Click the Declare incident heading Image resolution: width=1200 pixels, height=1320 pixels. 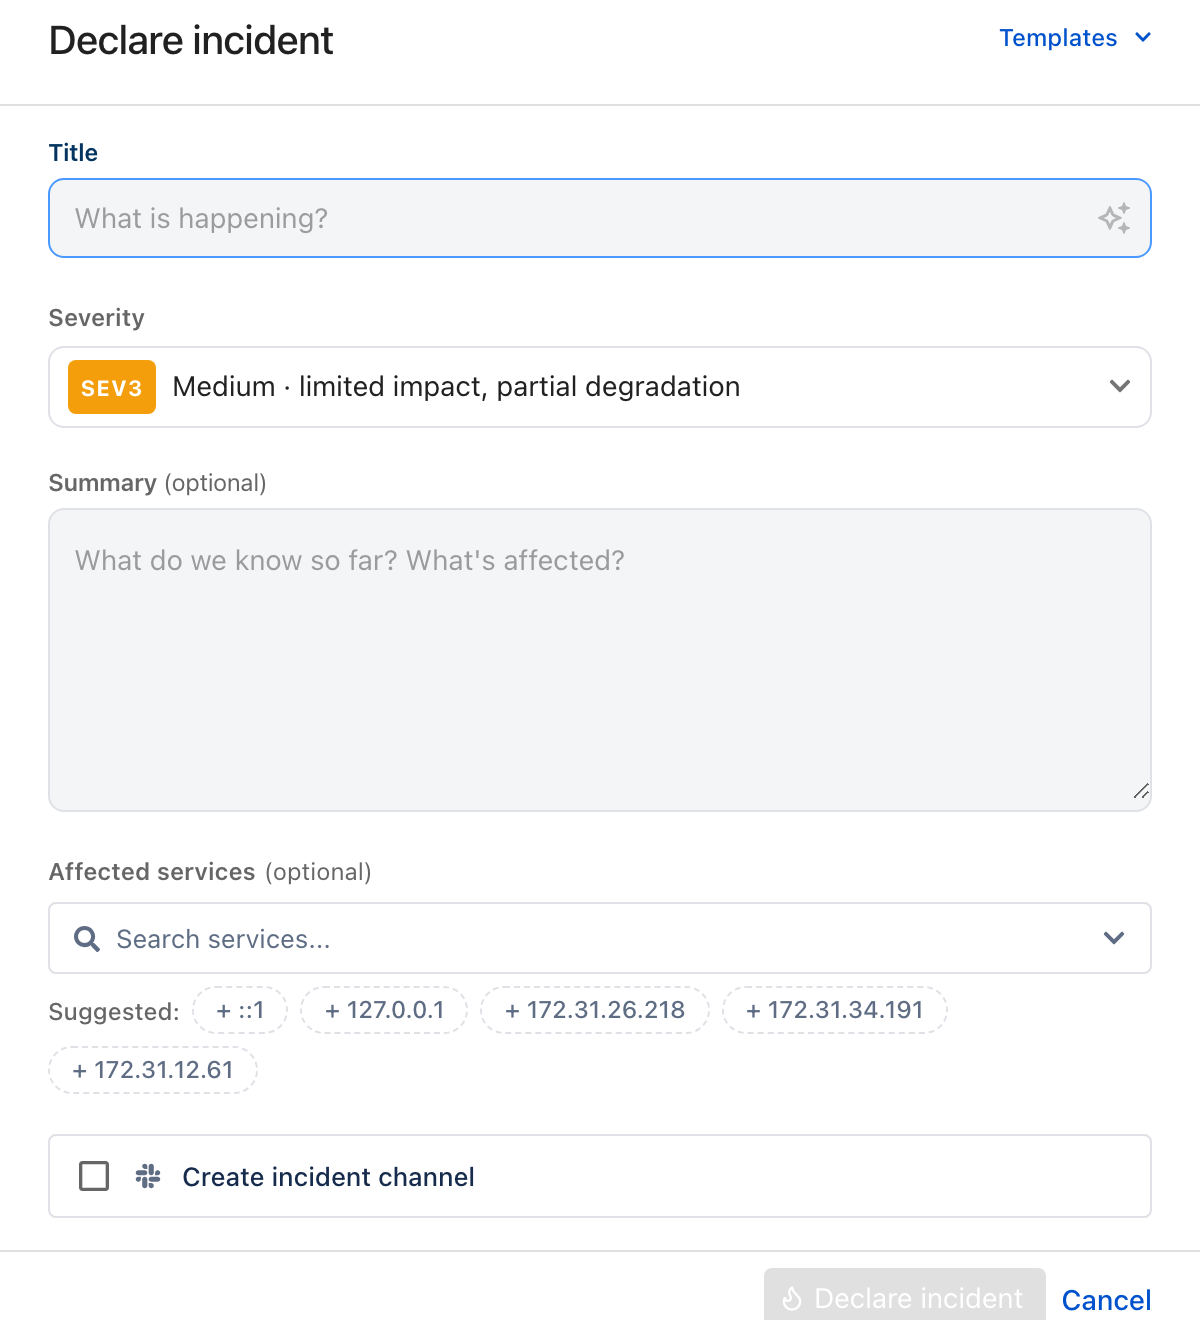[191, 41]
